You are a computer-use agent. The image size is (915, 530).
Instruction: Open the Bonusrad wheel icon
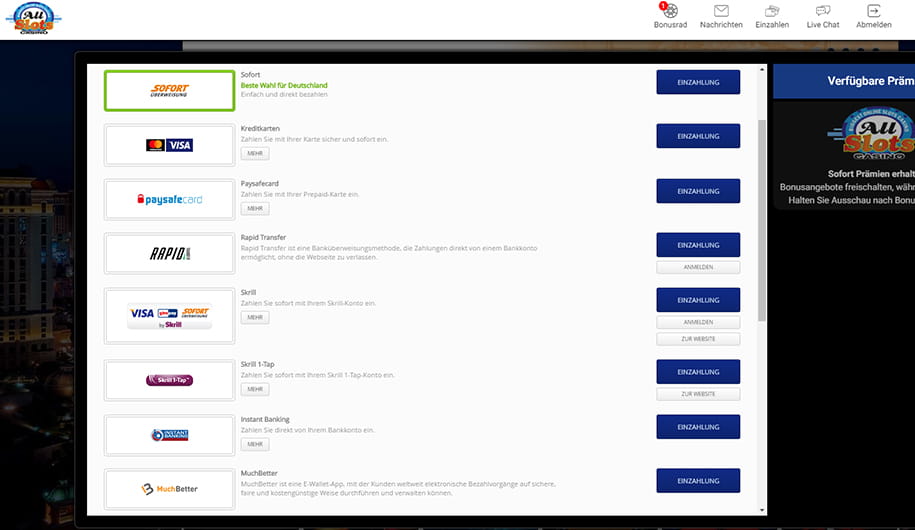click(x=670, y=11)
